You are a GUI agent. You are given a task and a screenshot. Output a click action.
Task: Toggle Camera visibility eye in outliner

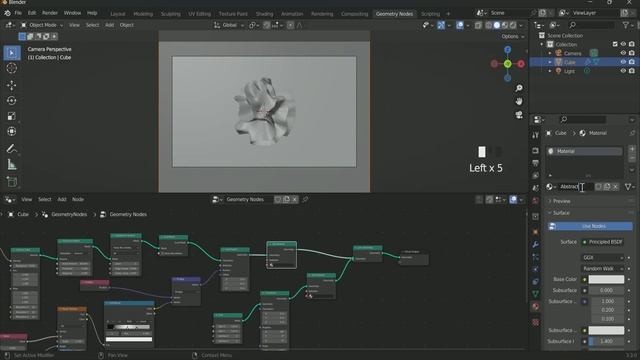(x=623, y=53)
